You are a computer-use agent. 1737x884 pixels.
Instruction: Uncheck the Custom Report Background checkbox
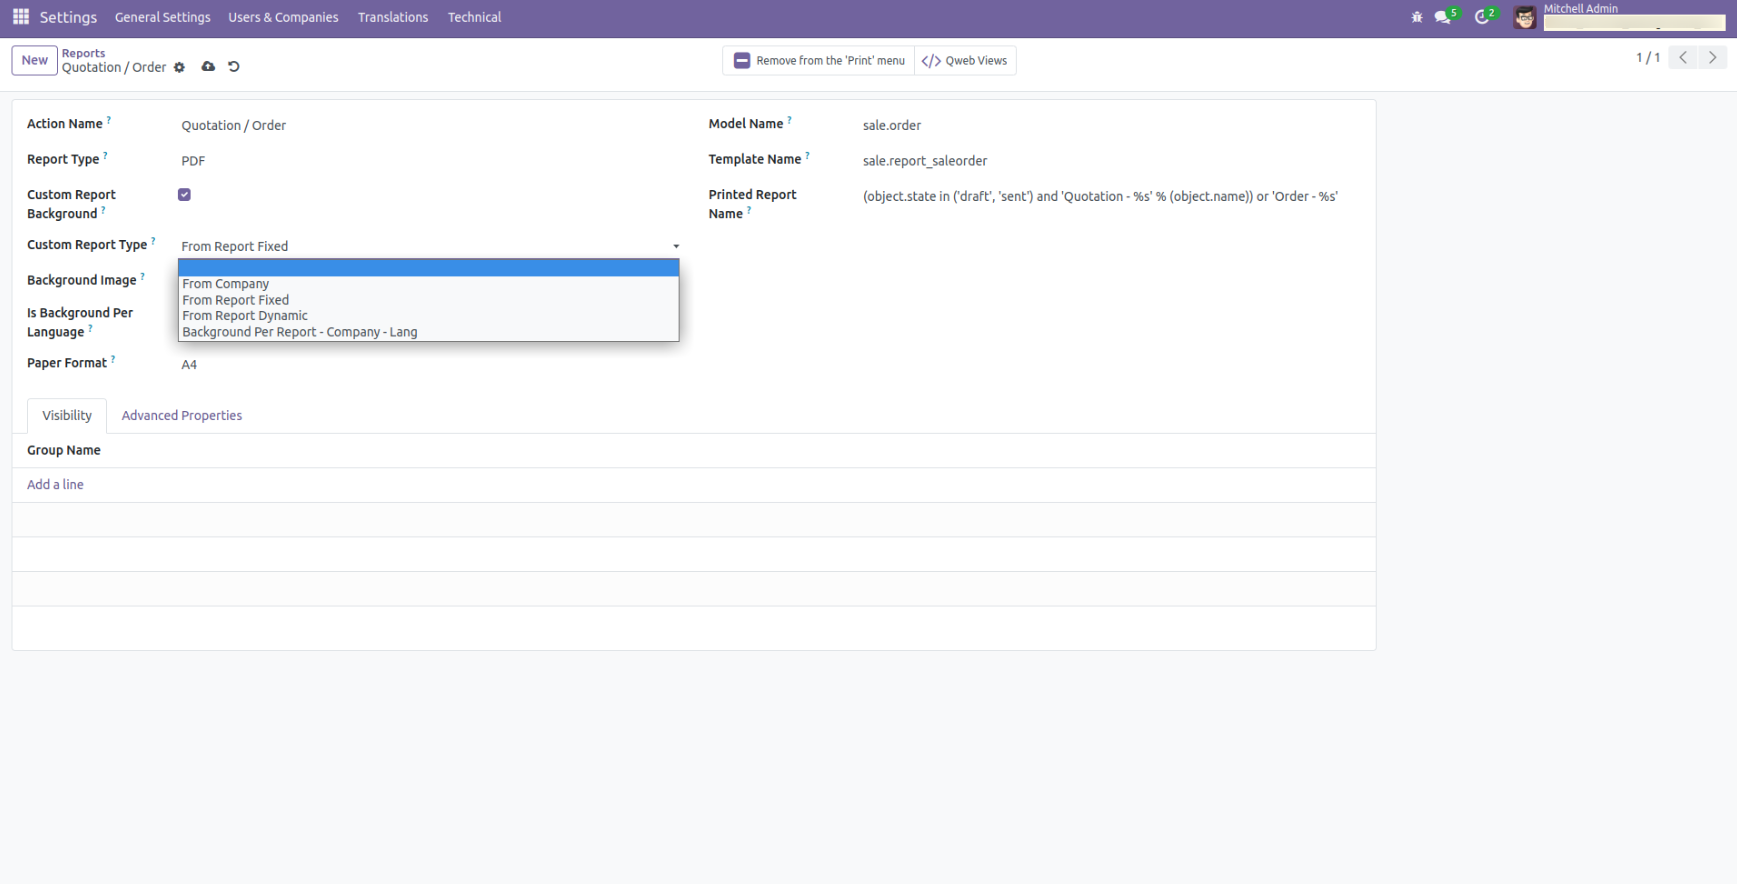pos(184,195)
